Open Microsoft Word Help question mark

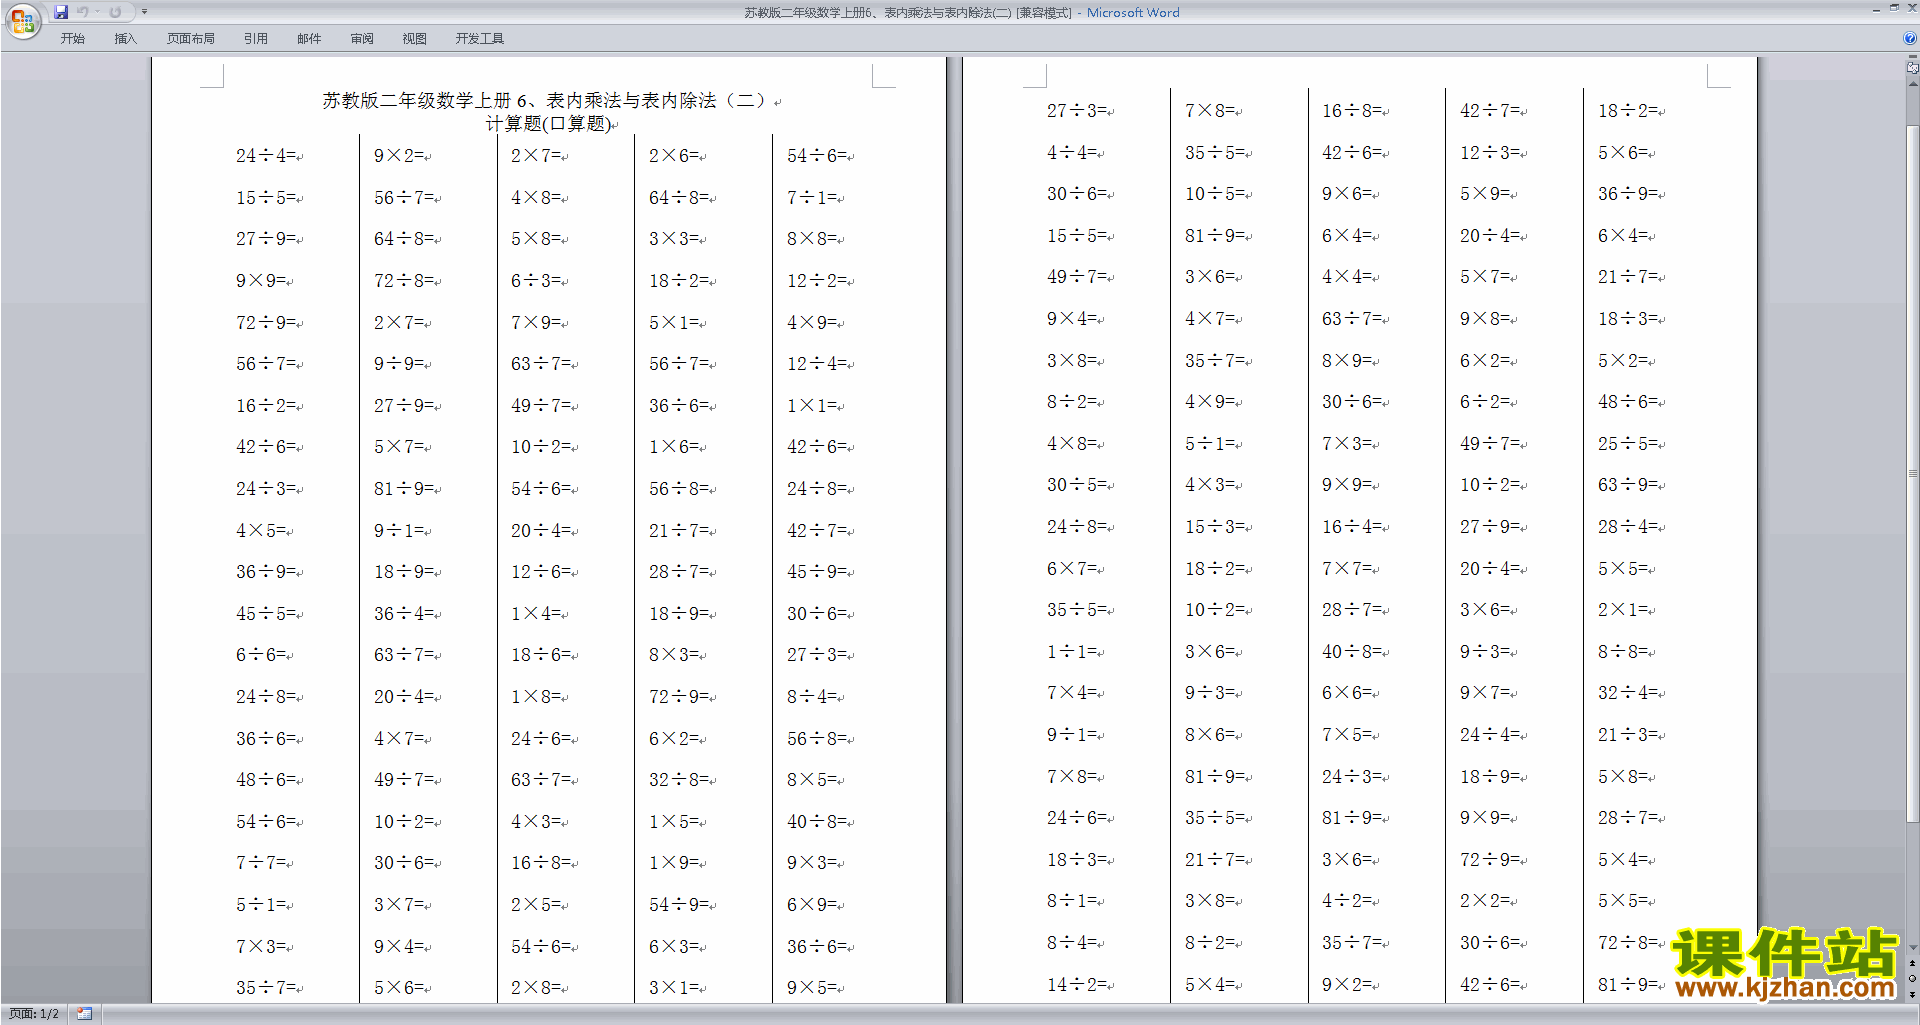pyautogui.click(x=1910, y=39)
